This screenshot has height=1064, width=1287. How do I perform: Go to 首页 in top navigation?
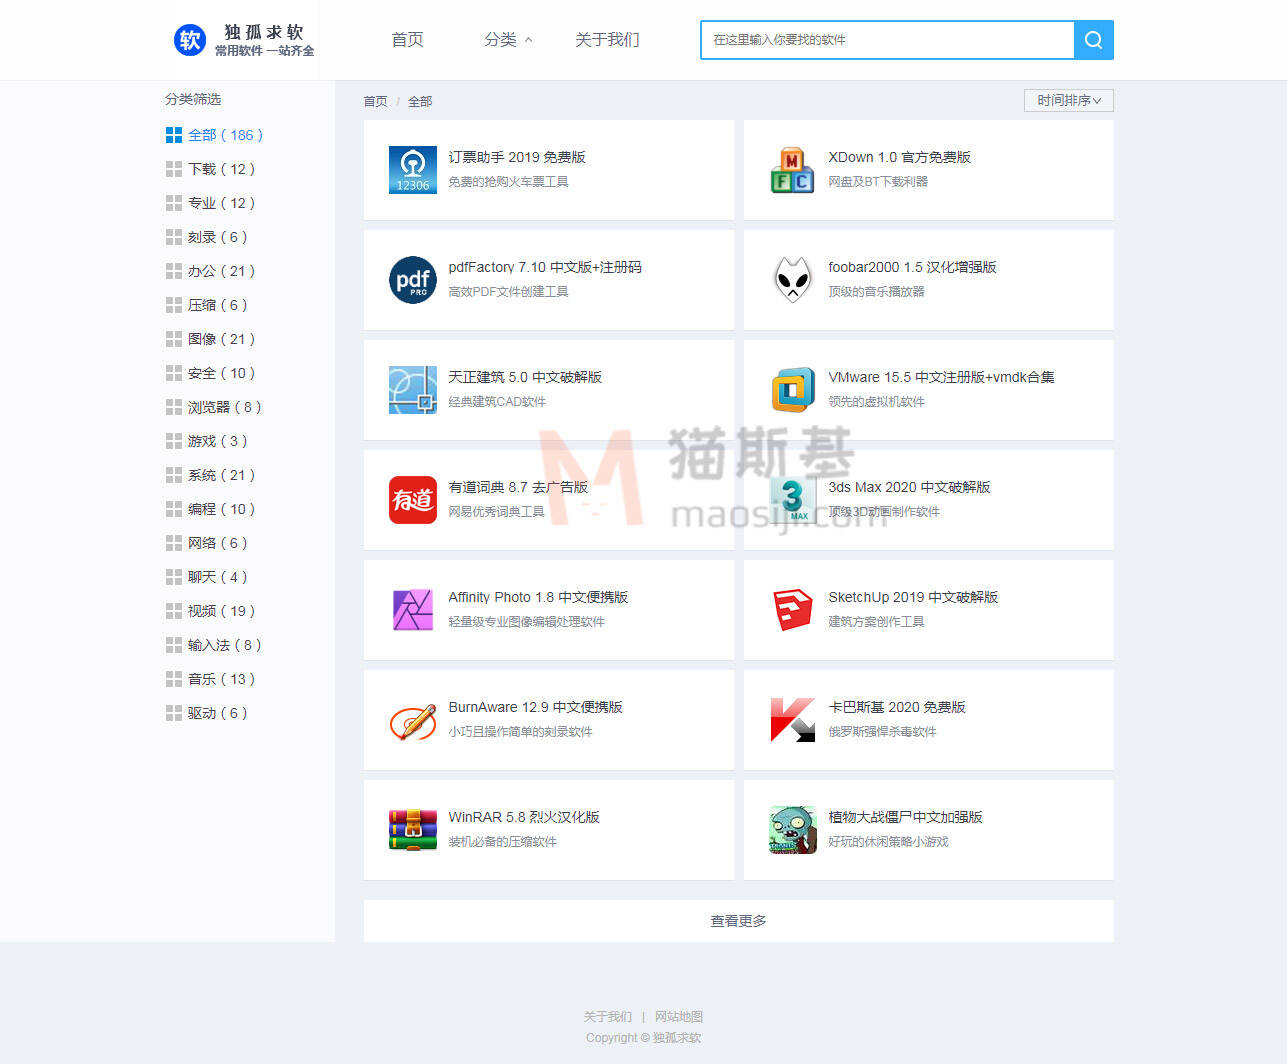pyautogui.click(x=407, y=40)
